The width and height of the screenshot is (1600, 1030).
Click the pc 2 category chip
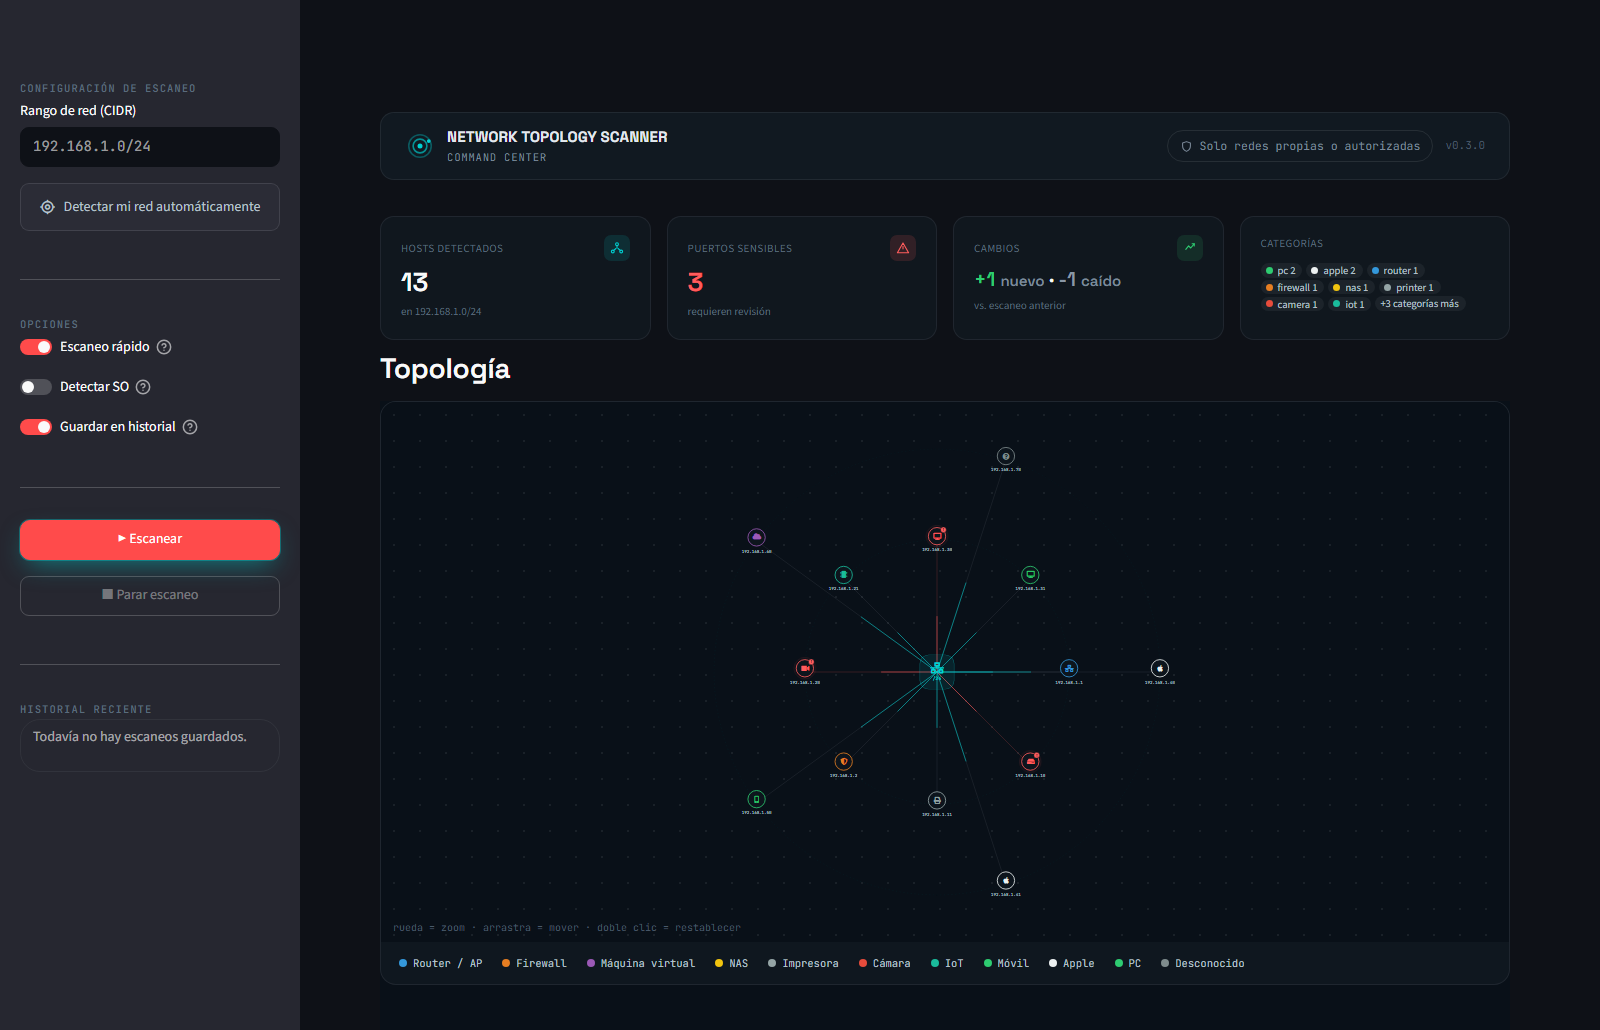pos(1280,271)
